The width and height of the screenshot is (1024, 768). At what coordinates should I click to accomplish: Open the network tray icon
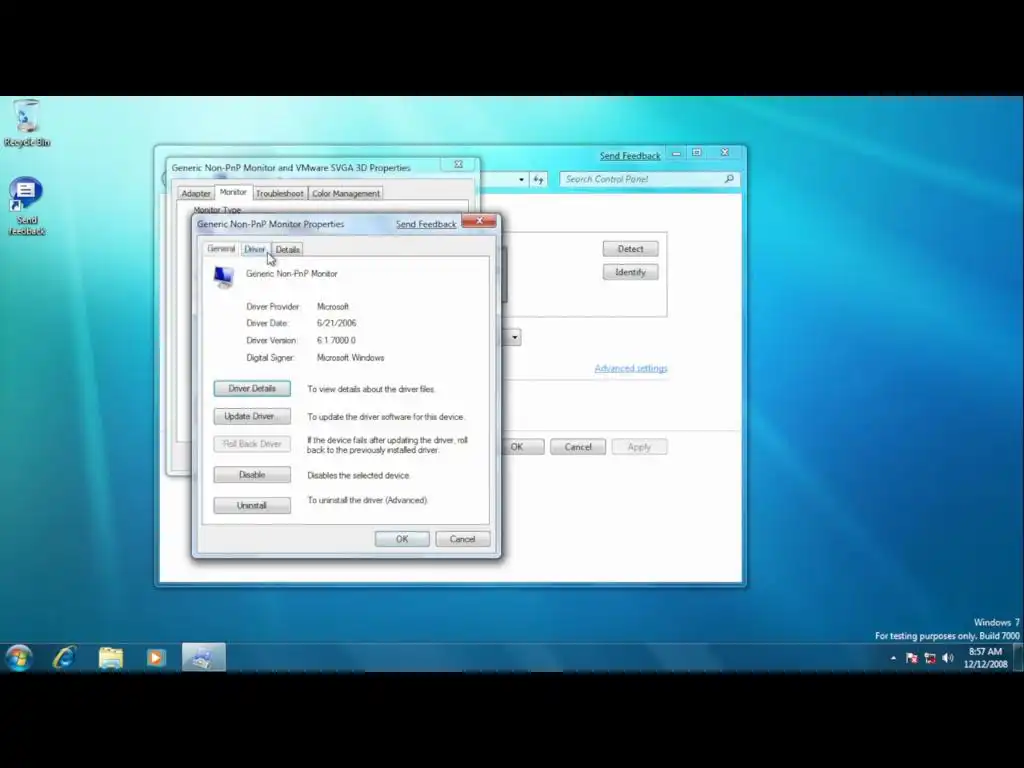point(930,658)
